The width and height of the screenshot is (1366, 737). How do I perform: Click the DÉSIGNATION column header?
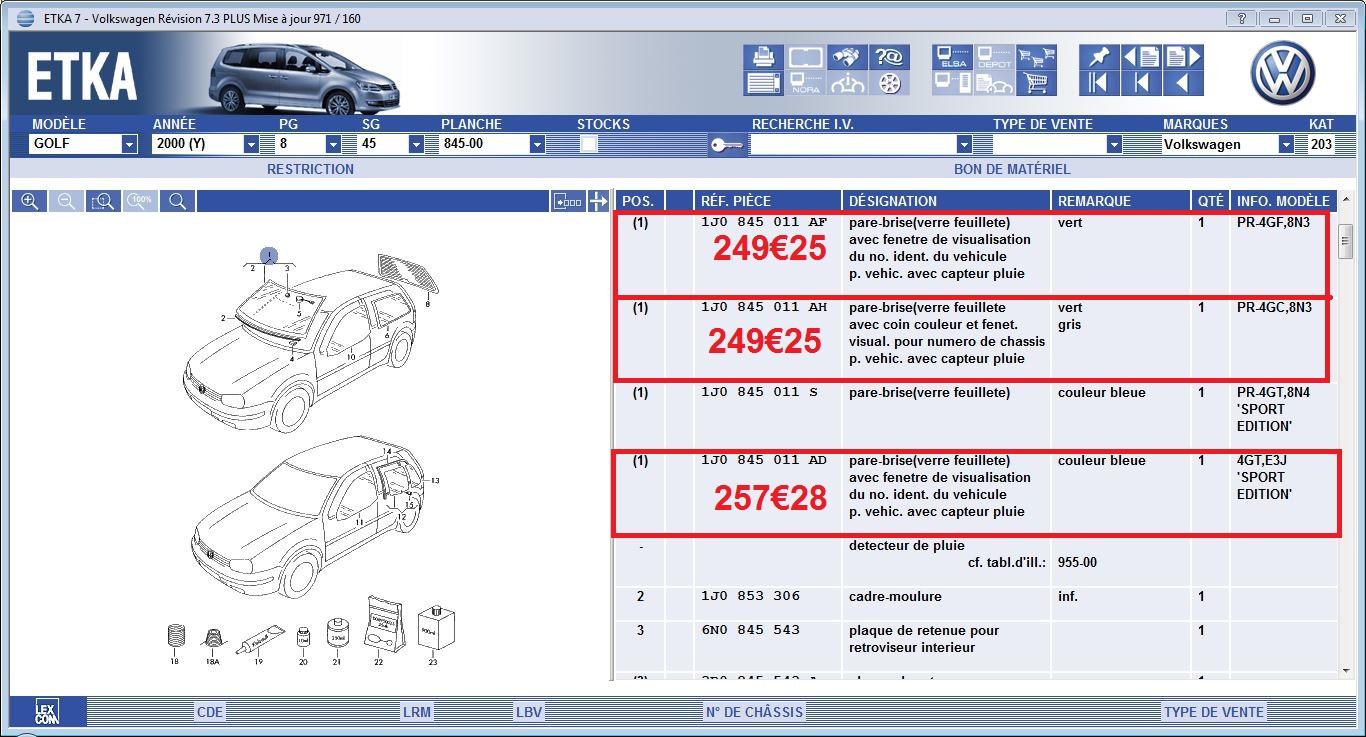point(947,201)
